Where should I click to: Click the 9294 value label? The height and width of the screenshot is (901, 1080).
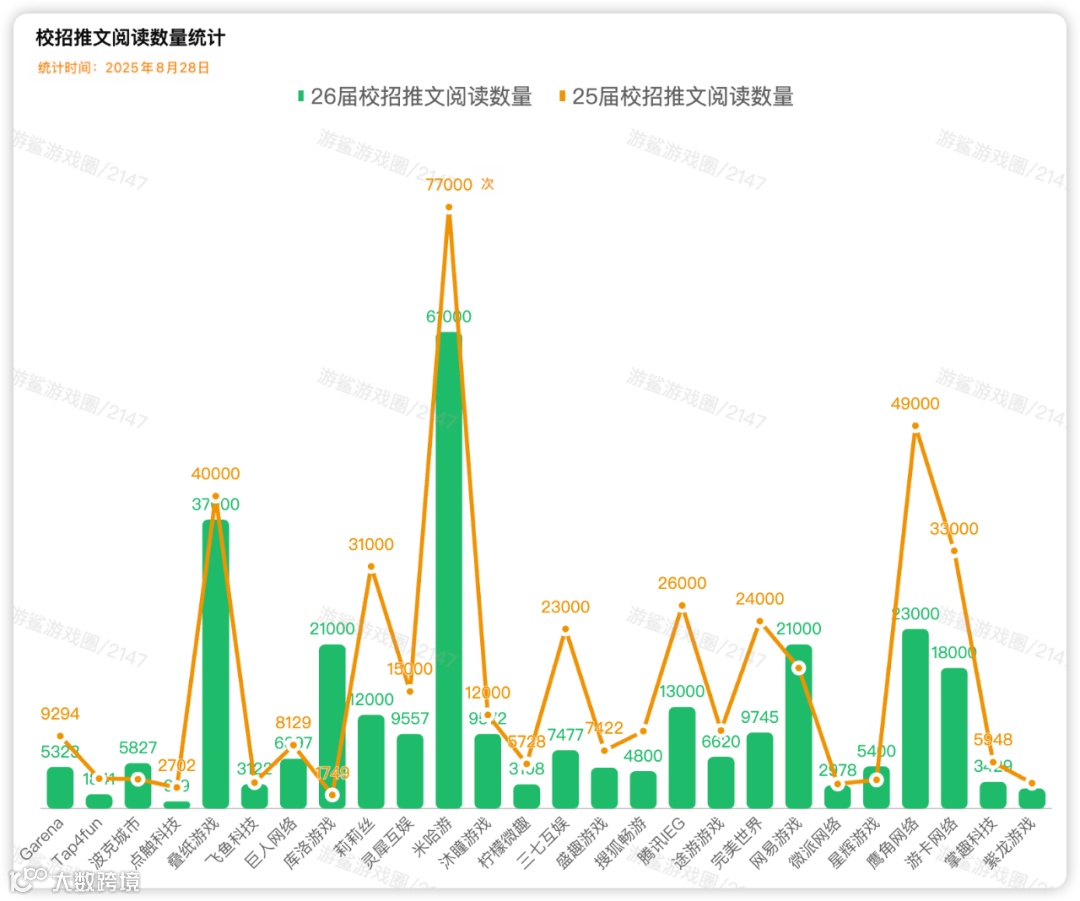click(x=60, y=714)
